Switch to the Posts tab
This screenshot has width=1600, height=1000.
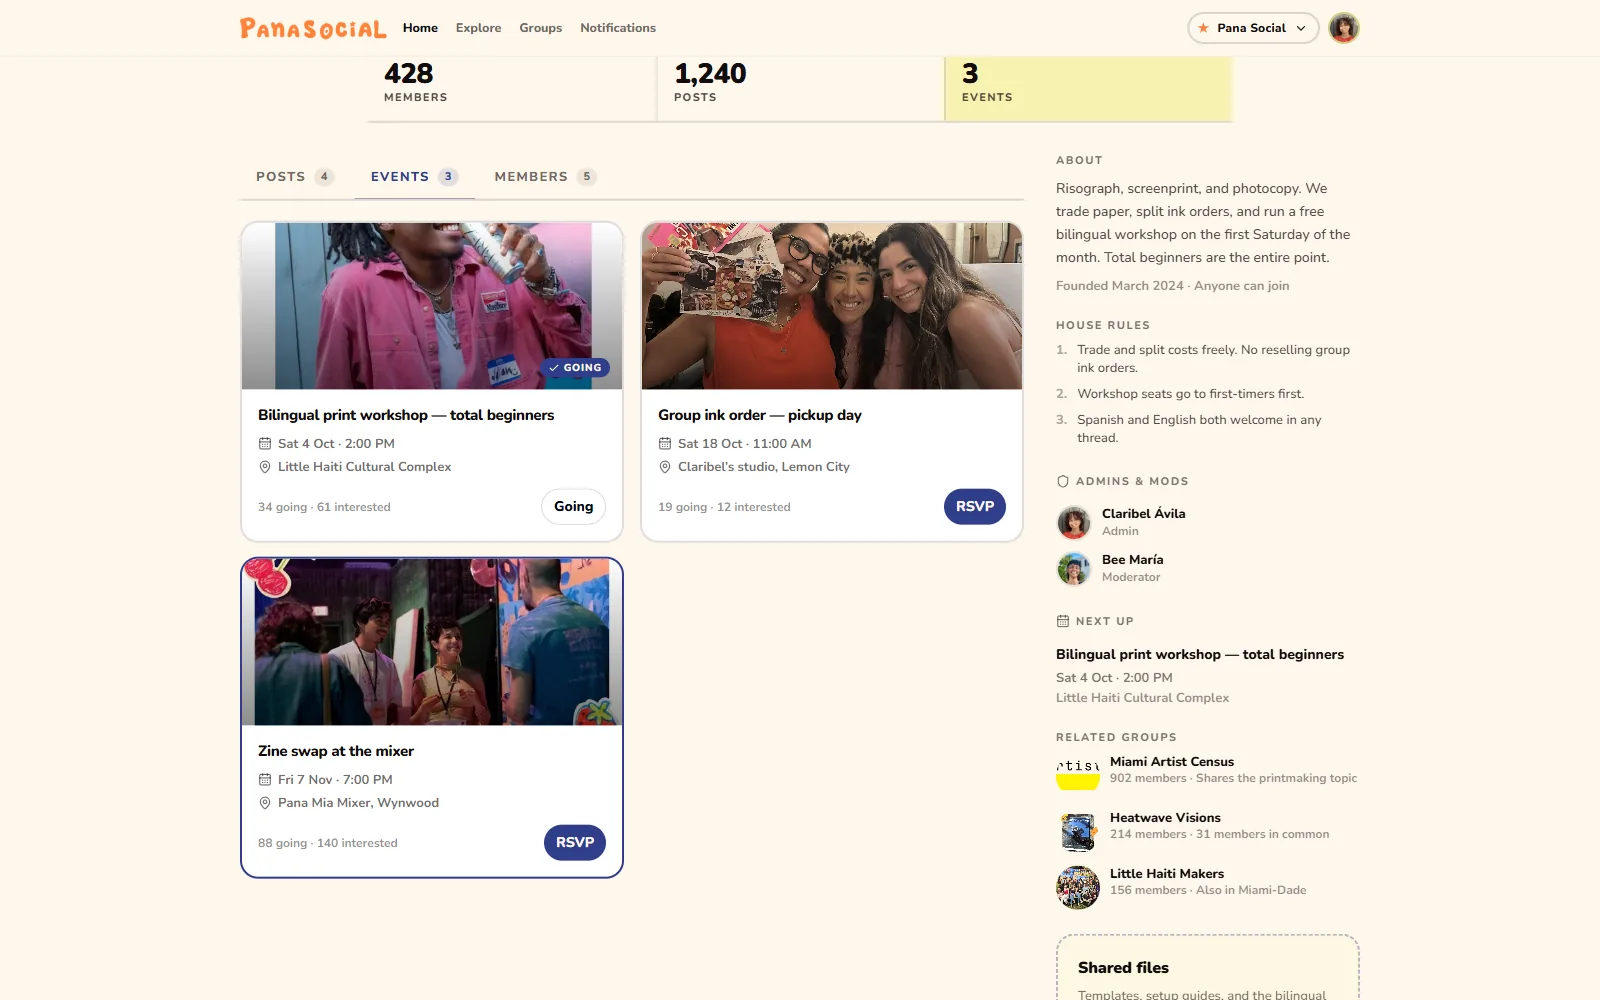(x=295, y=177)
